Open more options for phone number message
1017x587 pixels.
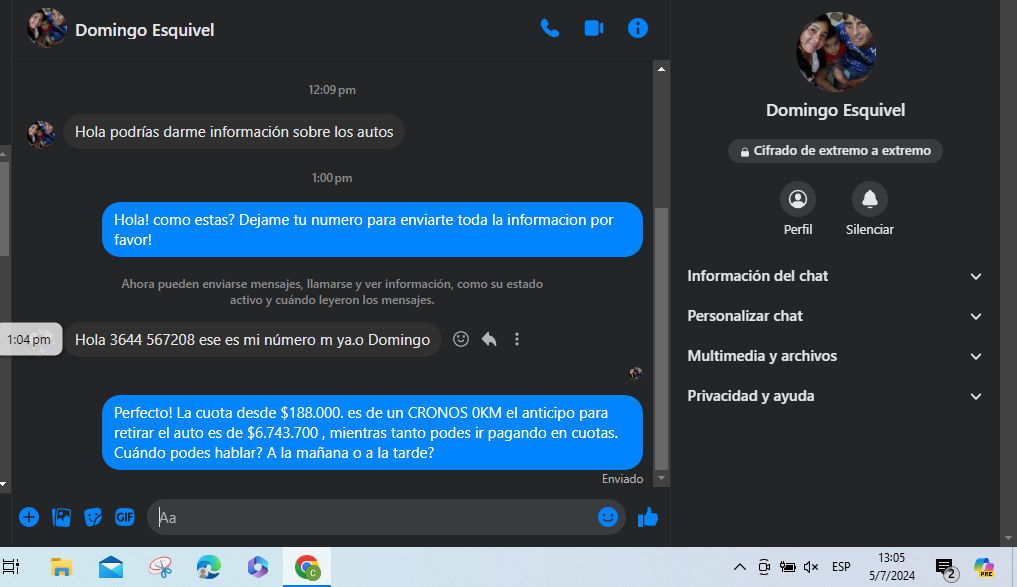coord(517,339)
